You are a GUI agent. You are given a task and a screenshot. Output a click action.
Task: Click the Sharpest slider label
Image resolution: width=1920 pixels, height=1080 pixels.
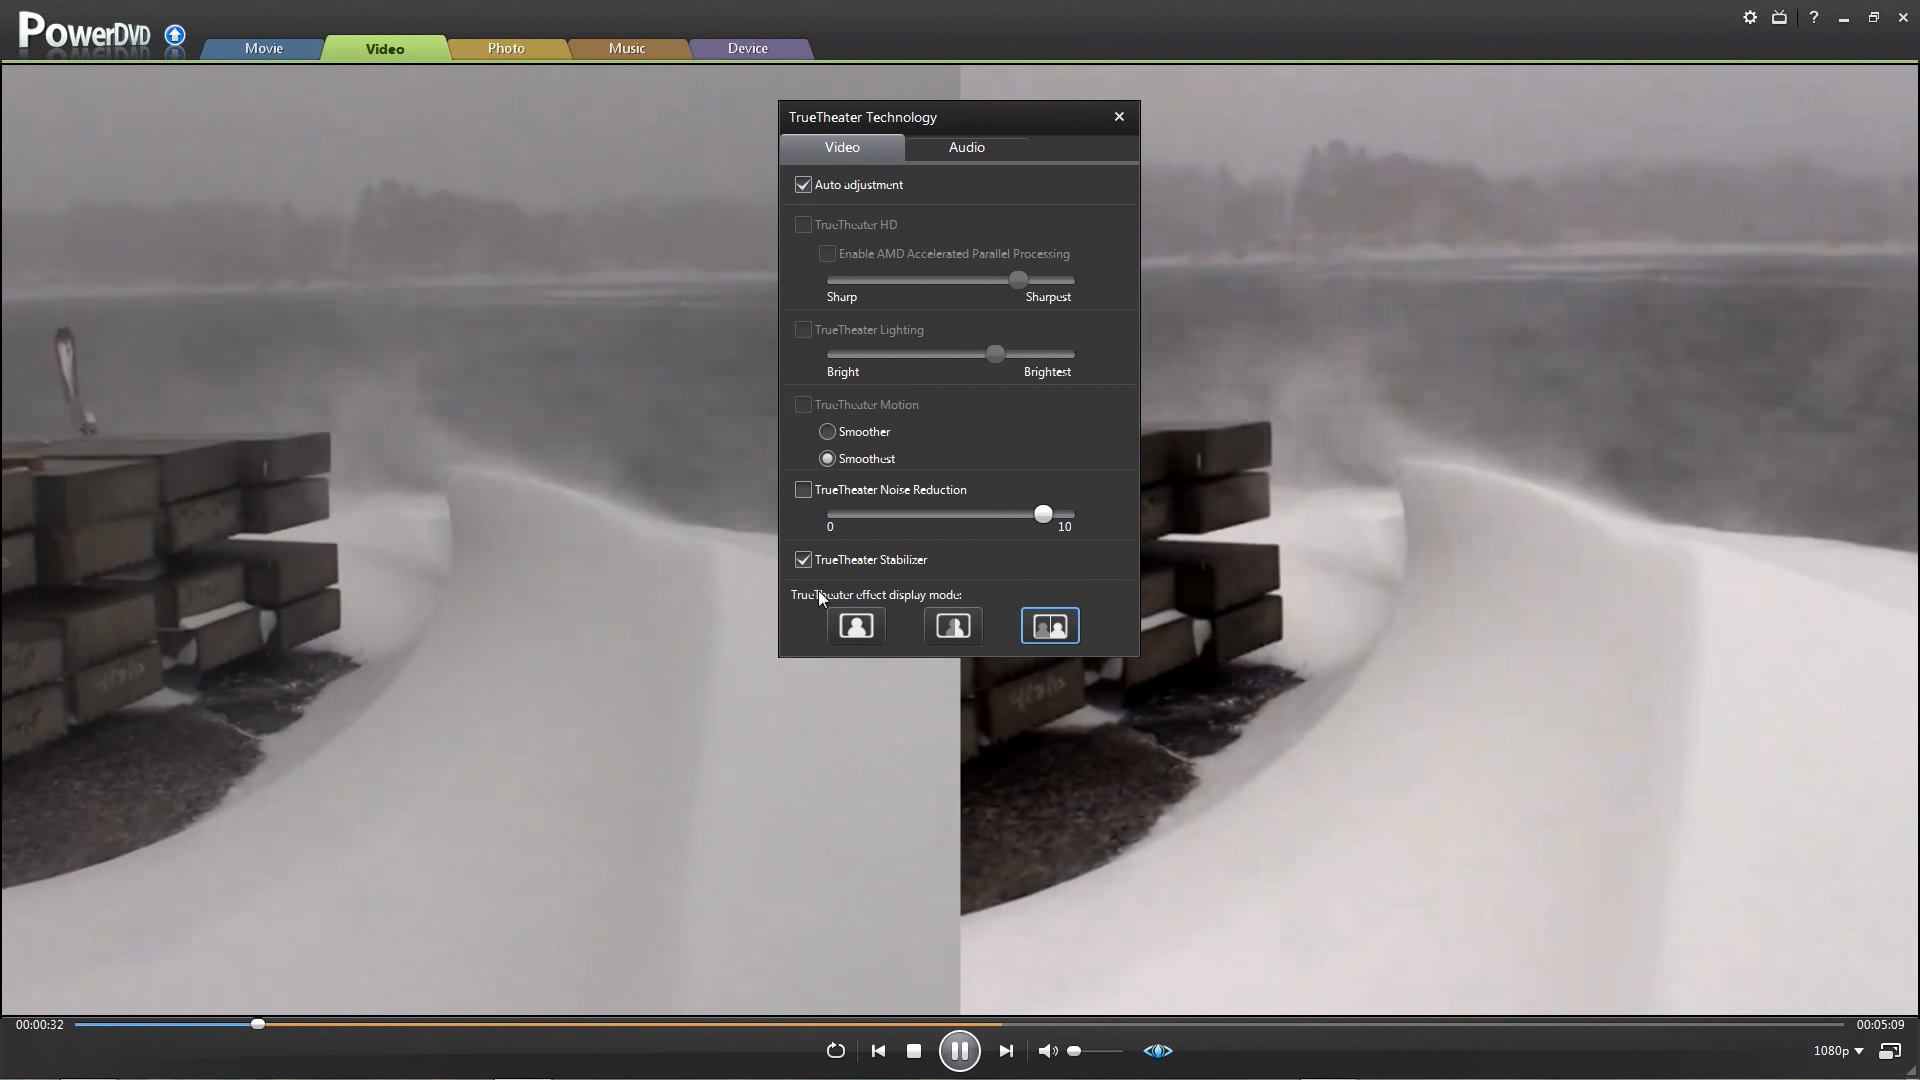click(x=1048, y=297)
